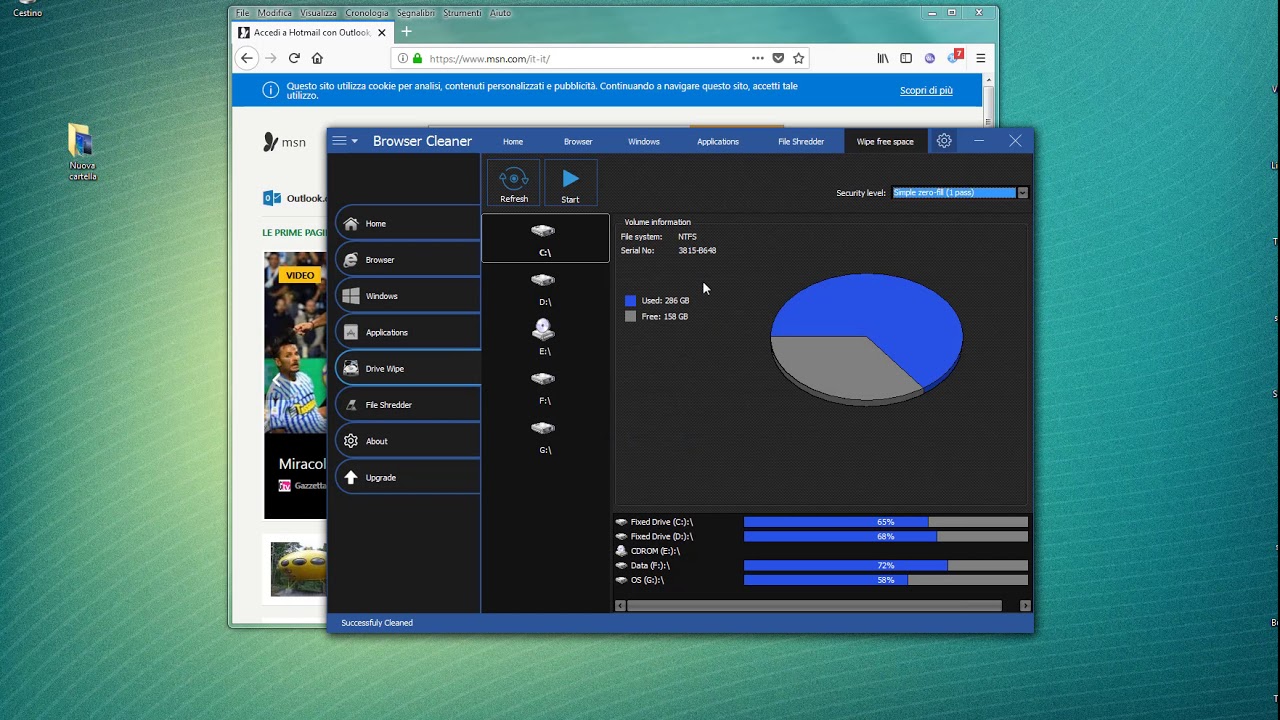Viewport: 1280px width, 720px height.
Task: Click the gray Free color legend square
Action: [x=630, y=316]
